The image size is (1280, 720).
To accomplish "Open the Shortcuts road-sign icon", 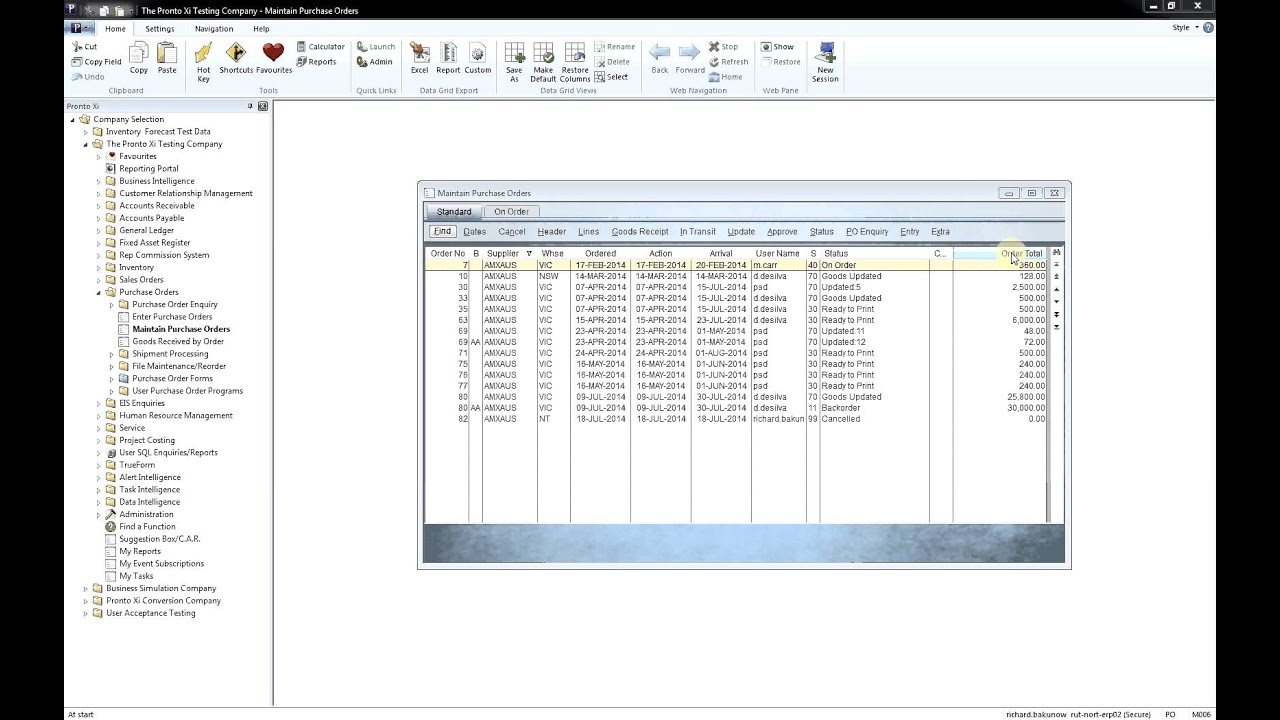I will tap(236, 52).
